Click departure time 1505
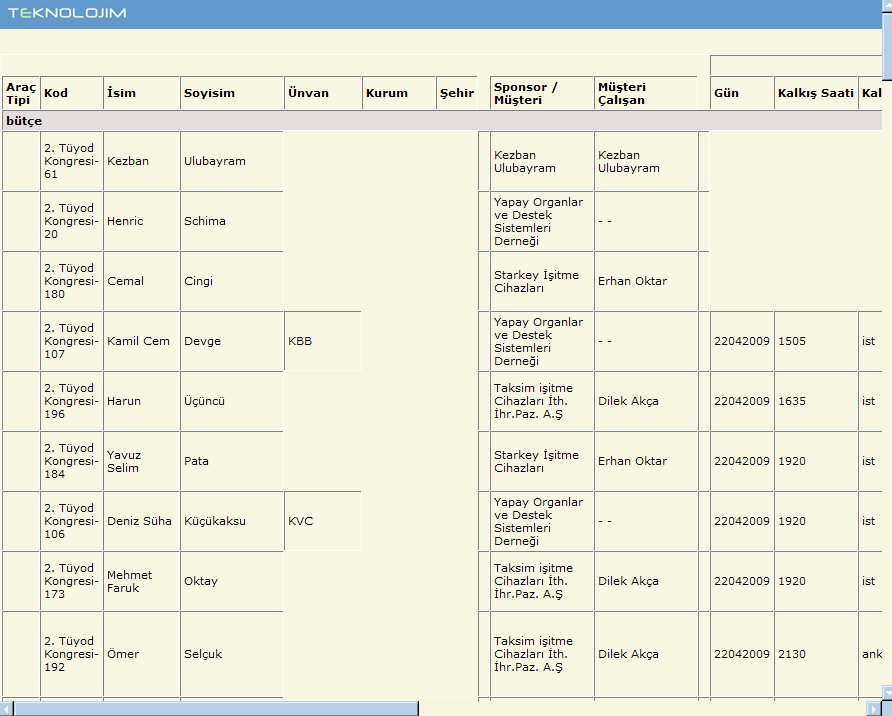This screenshot has width=892, height=716. (792, 341)
